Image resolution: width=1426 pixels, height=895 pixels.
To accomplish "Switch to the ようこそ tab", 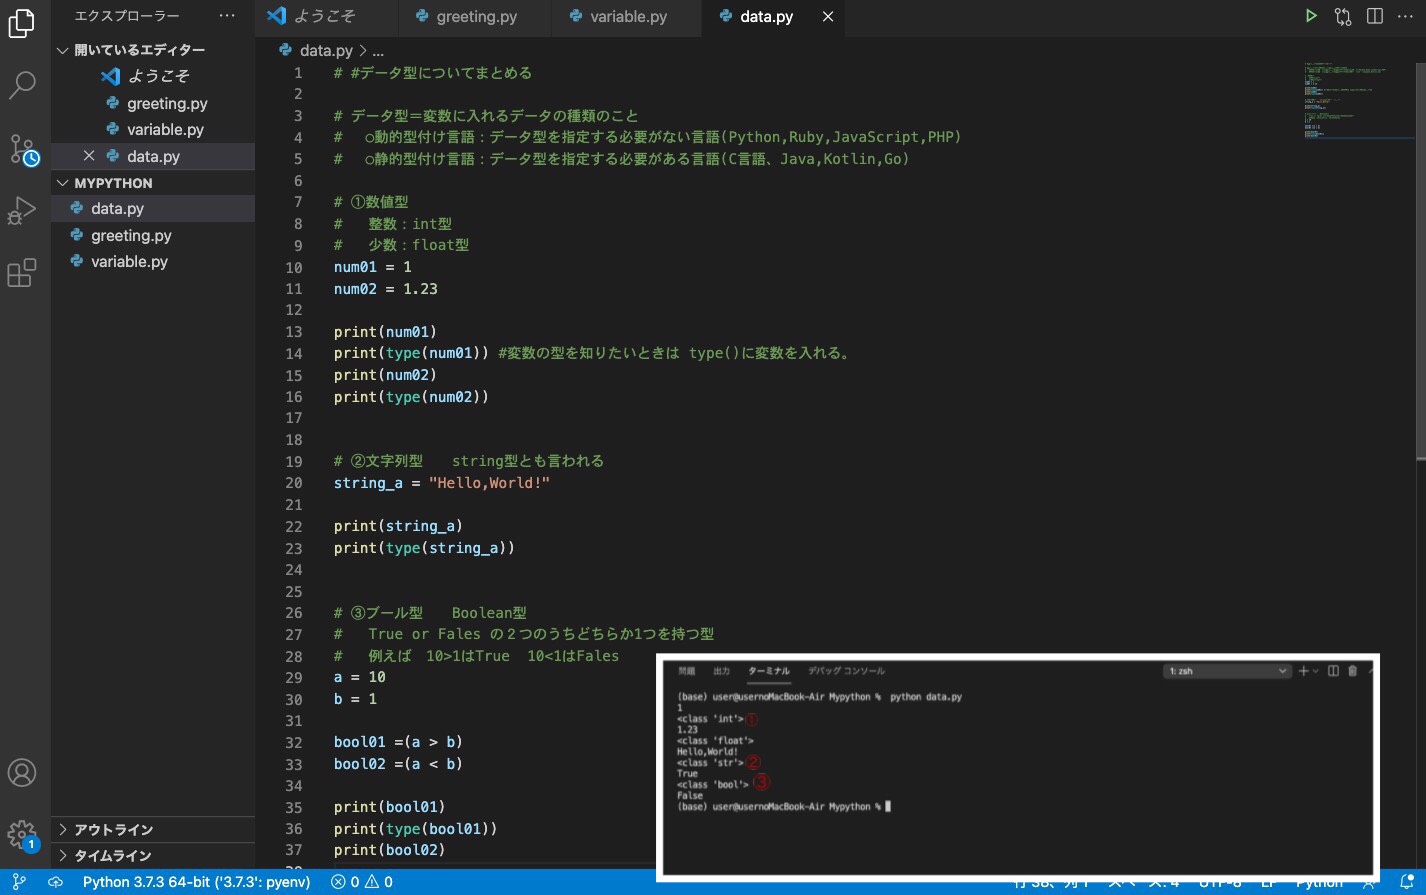I will [324, 16].
